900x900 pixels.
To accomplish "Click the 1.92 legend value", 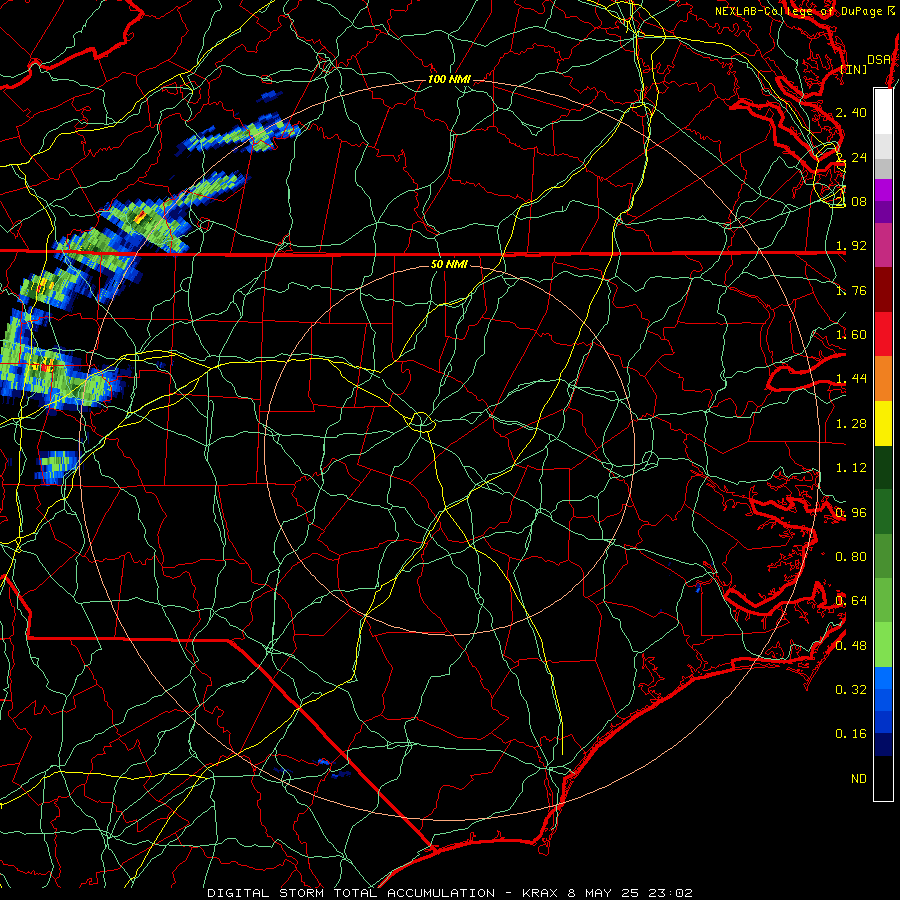I will [851, 246].
